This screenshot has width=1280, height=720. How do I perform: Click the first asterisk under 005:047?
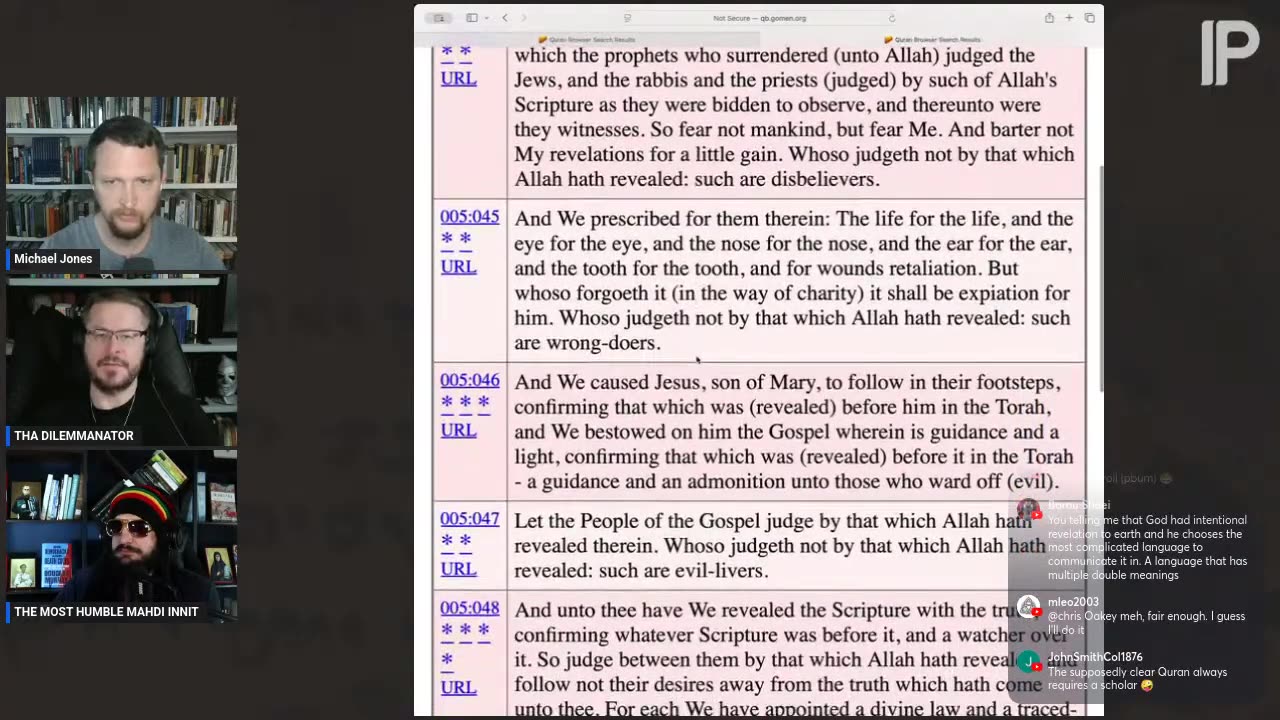point(447,543)
